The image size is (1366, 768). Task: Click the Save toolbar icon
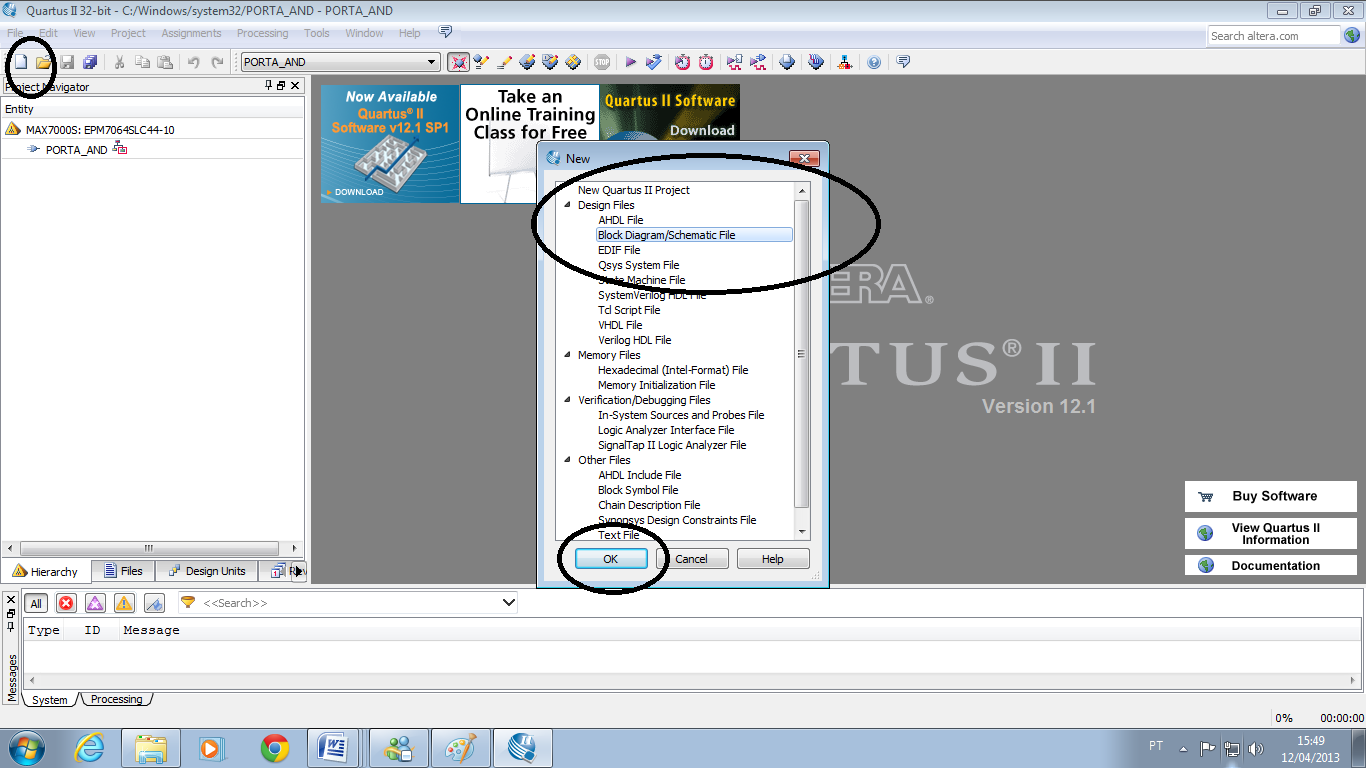tap(66, 62)
